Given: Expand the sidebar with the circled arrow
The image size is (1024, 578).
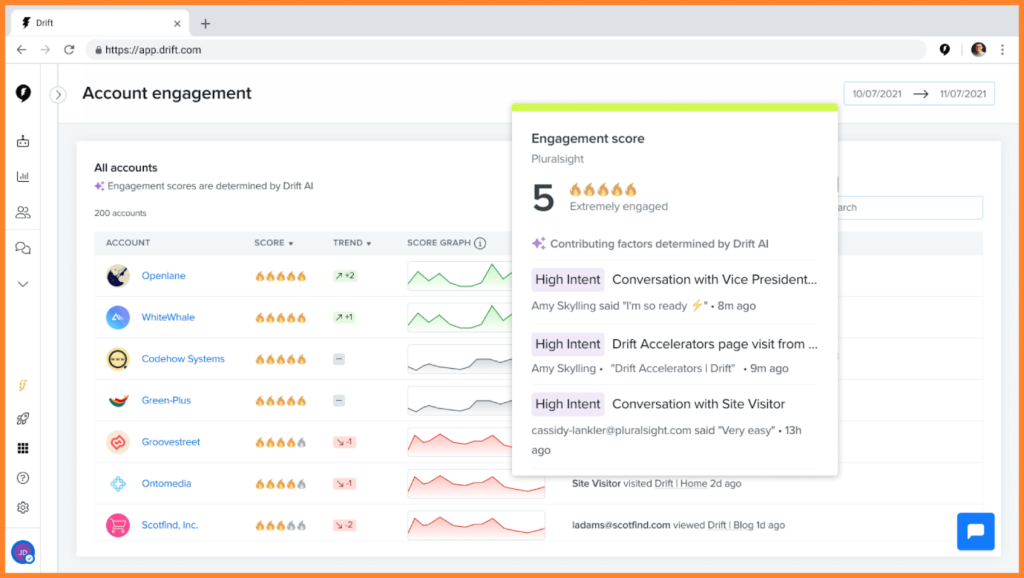Looking at the screenshot, I should (x=58, y=95).
